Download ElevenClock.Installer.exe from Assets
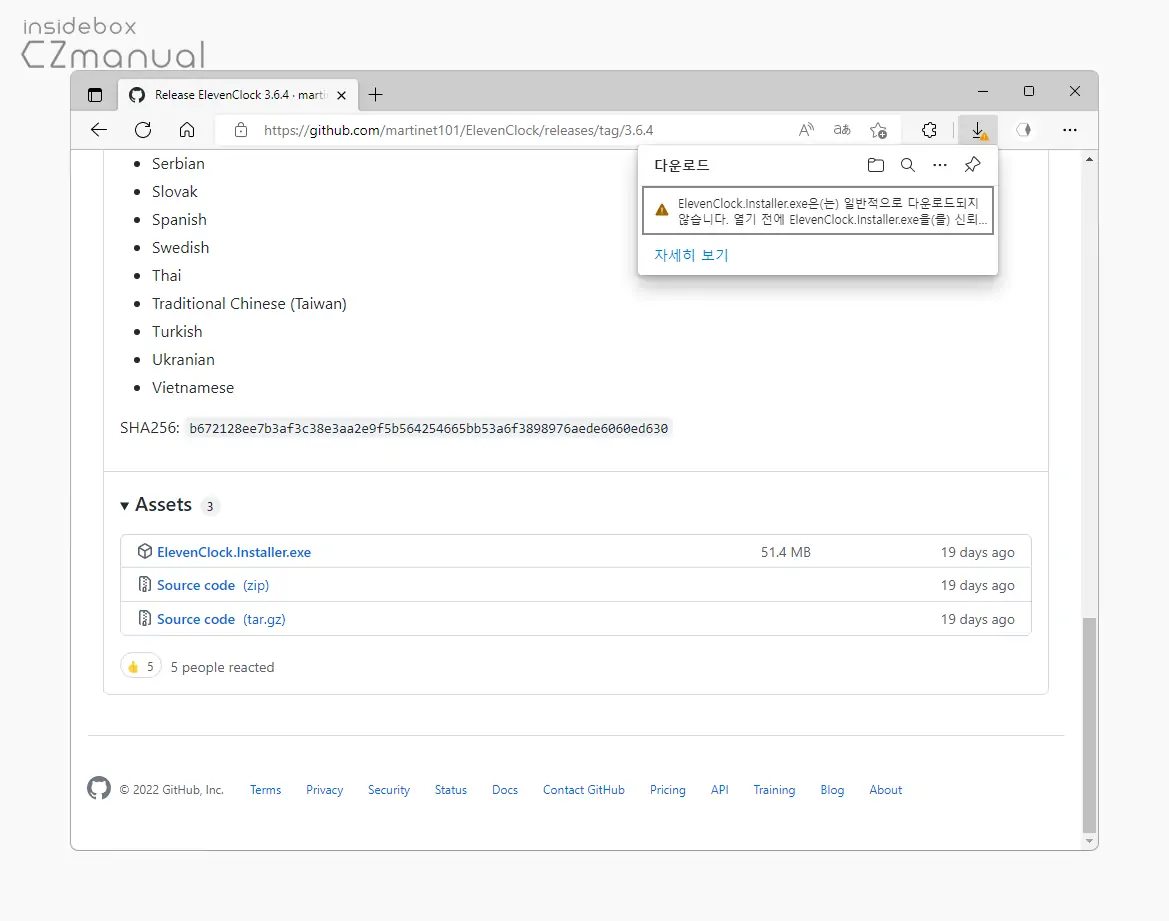 coord(234,552)
